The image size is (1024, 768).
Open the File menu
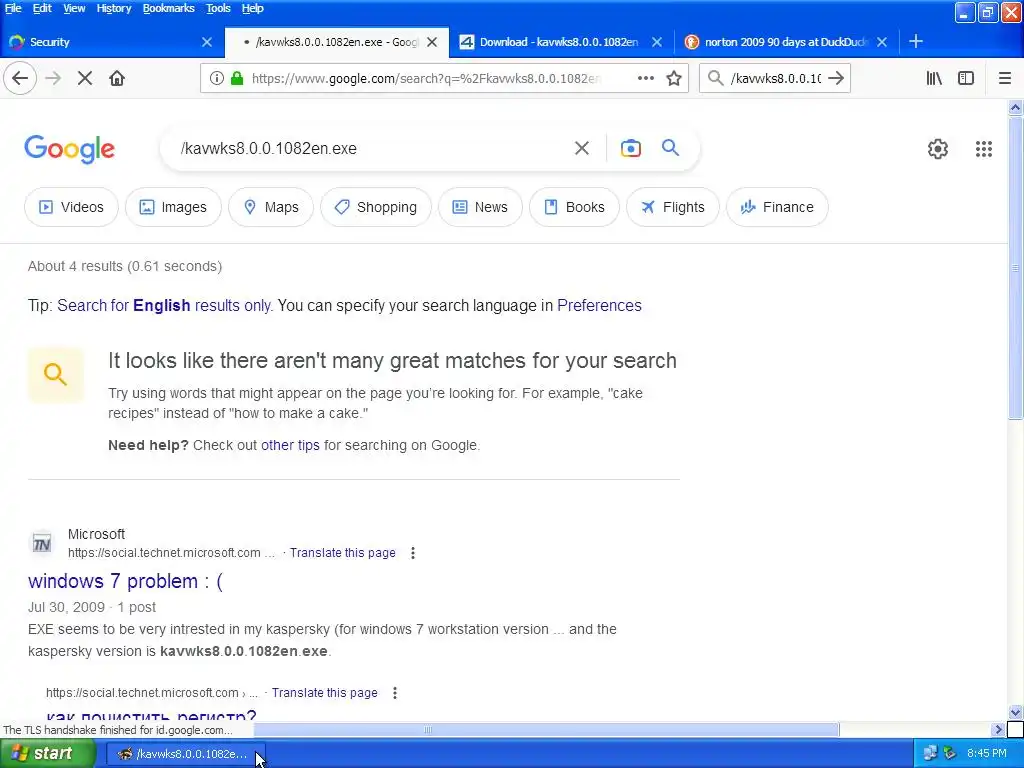13,8
